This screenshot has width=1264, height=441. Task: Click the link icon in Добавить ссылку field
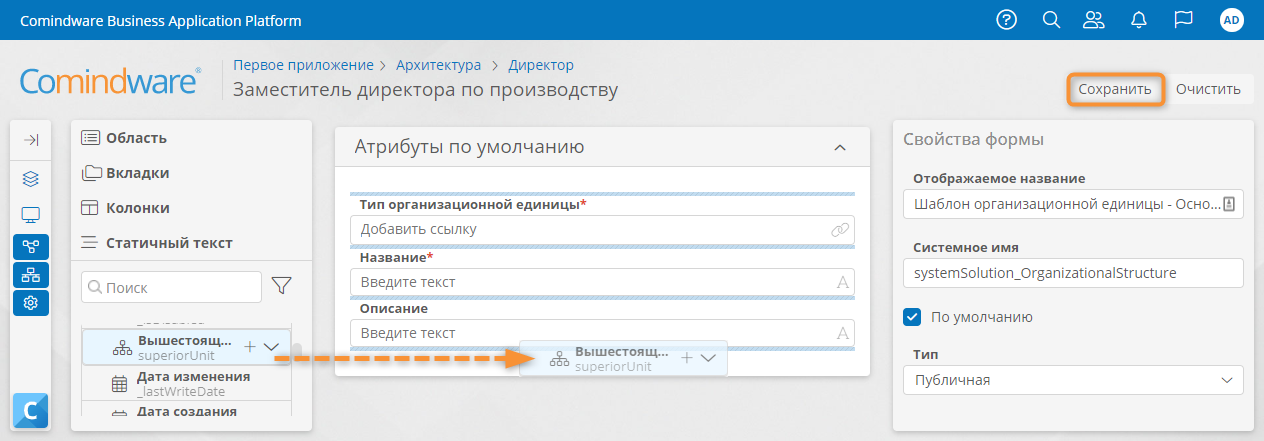coord(840,230)
